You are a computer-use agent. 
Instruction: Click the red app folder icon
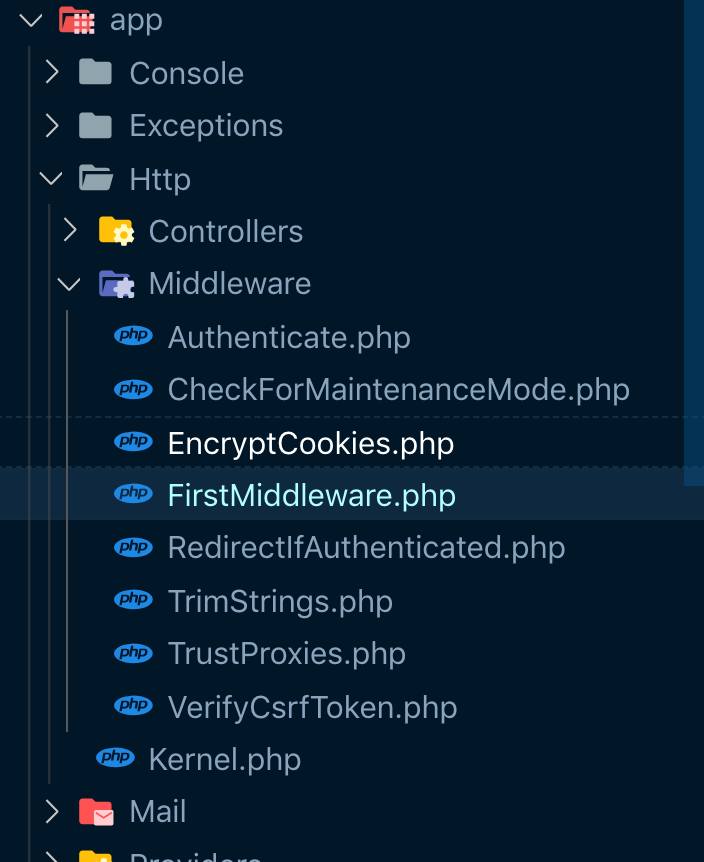pyautogui.click(x=77, y=20)
